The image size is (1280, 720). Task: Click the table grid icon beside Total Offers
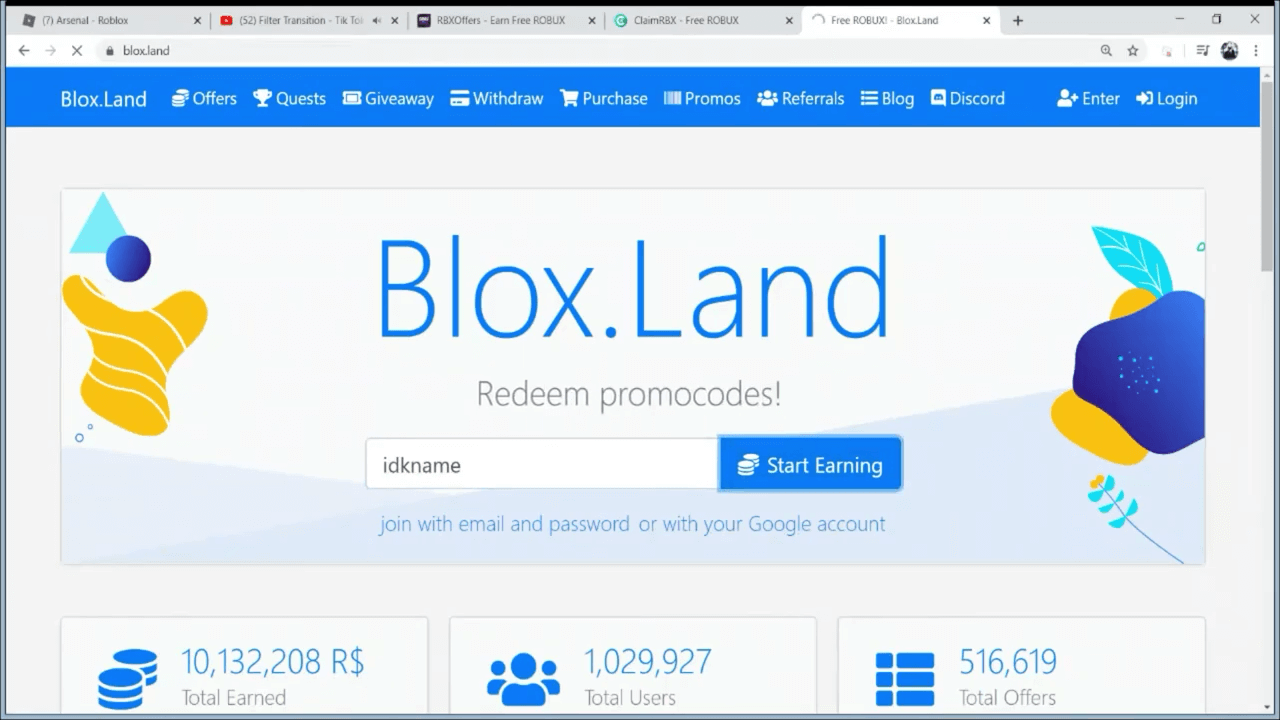905,679
